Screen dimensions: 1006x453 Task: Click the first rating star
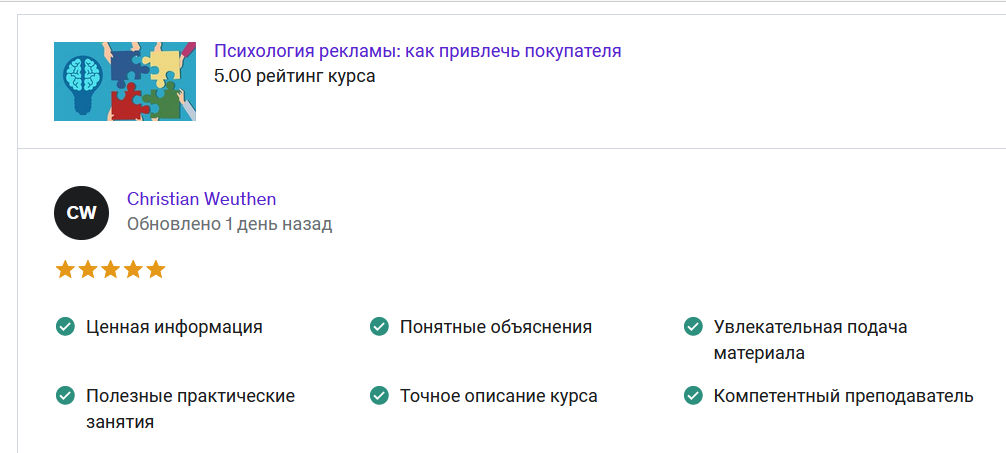[x=65, y=269]
